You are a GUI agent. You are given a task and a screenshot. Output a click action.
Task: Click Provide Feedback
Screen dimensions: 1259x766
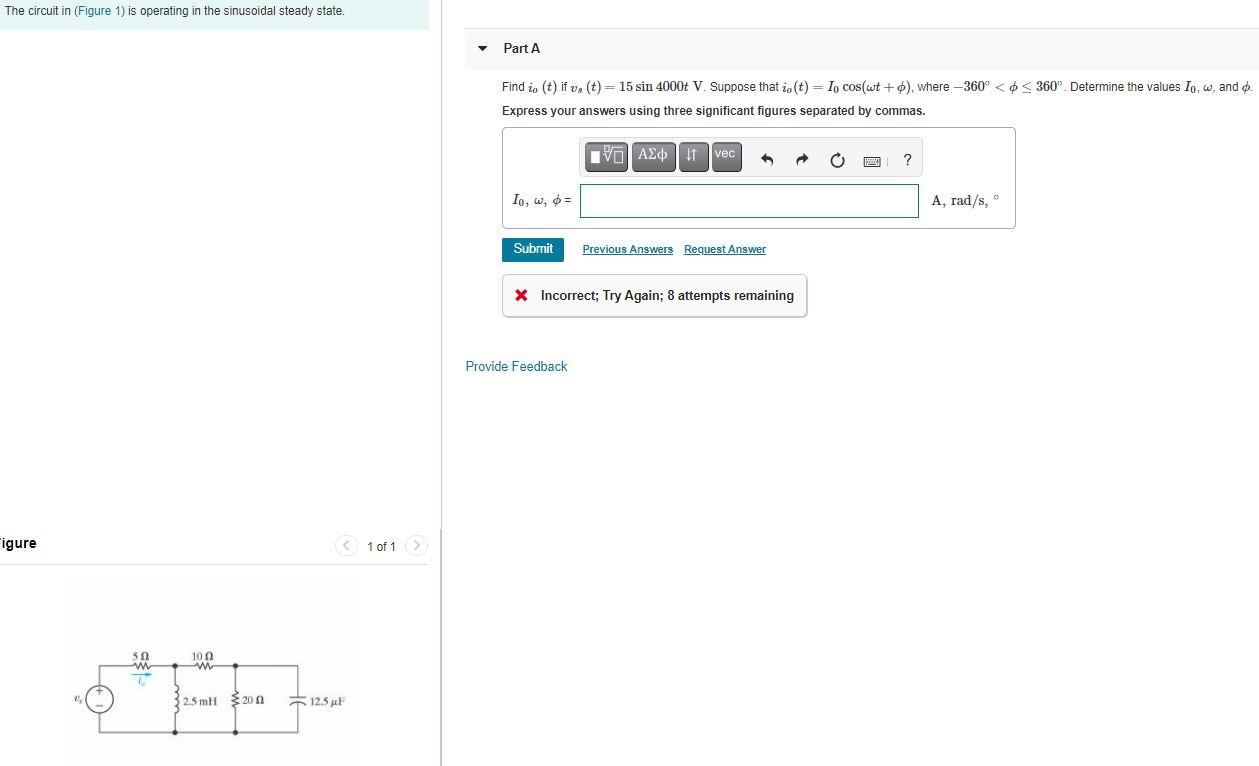(516, 366)
